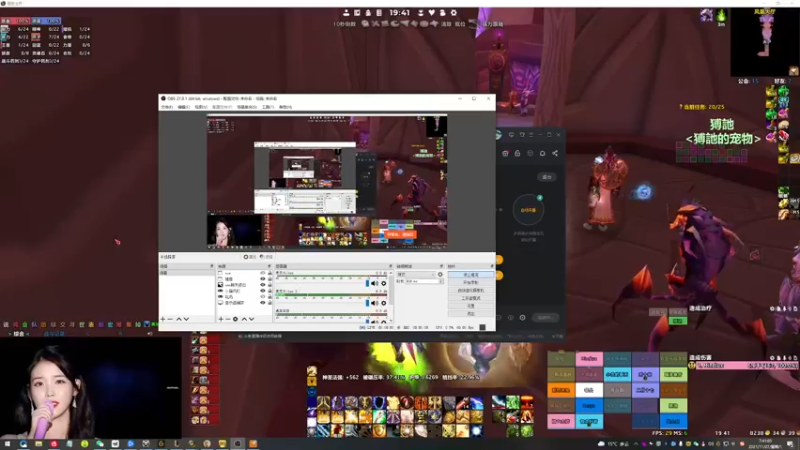Open the Windows Start menu

[7, 444]
